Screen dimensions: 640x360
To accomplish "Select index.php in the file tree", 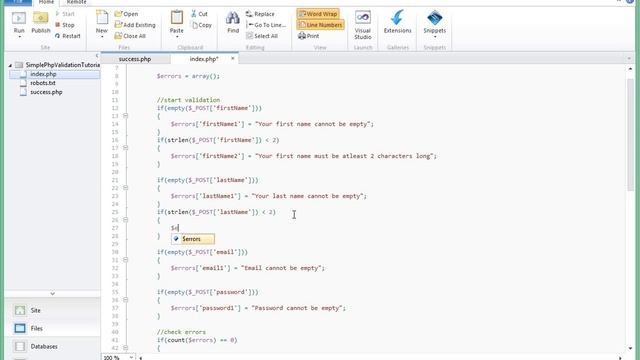I will (x=43, y=74).
